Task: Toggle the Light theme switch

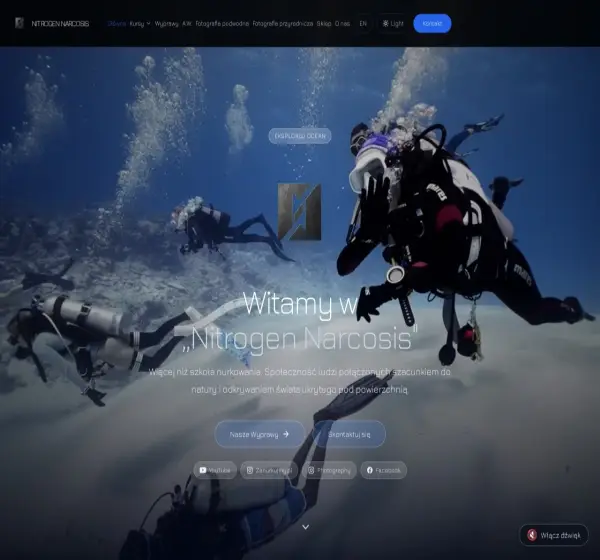Action: (x=393, y=24)
